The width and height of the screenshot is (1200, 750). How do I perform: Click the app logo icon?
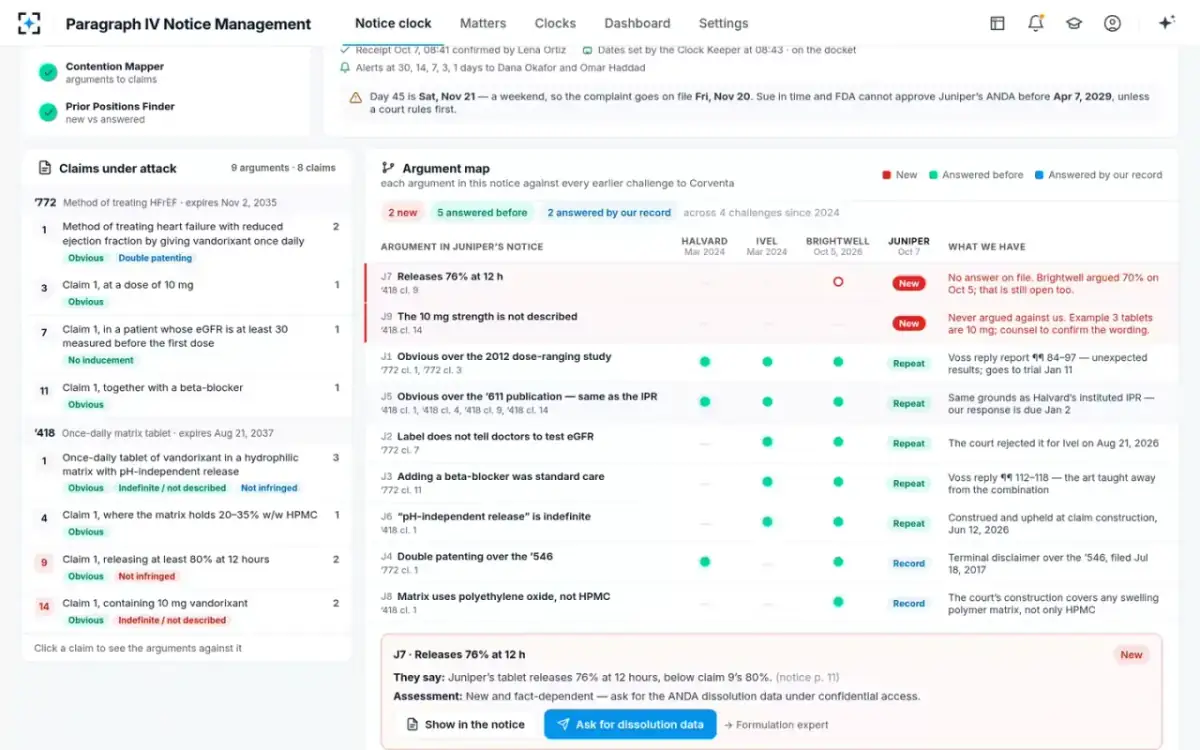coord(30,23)
